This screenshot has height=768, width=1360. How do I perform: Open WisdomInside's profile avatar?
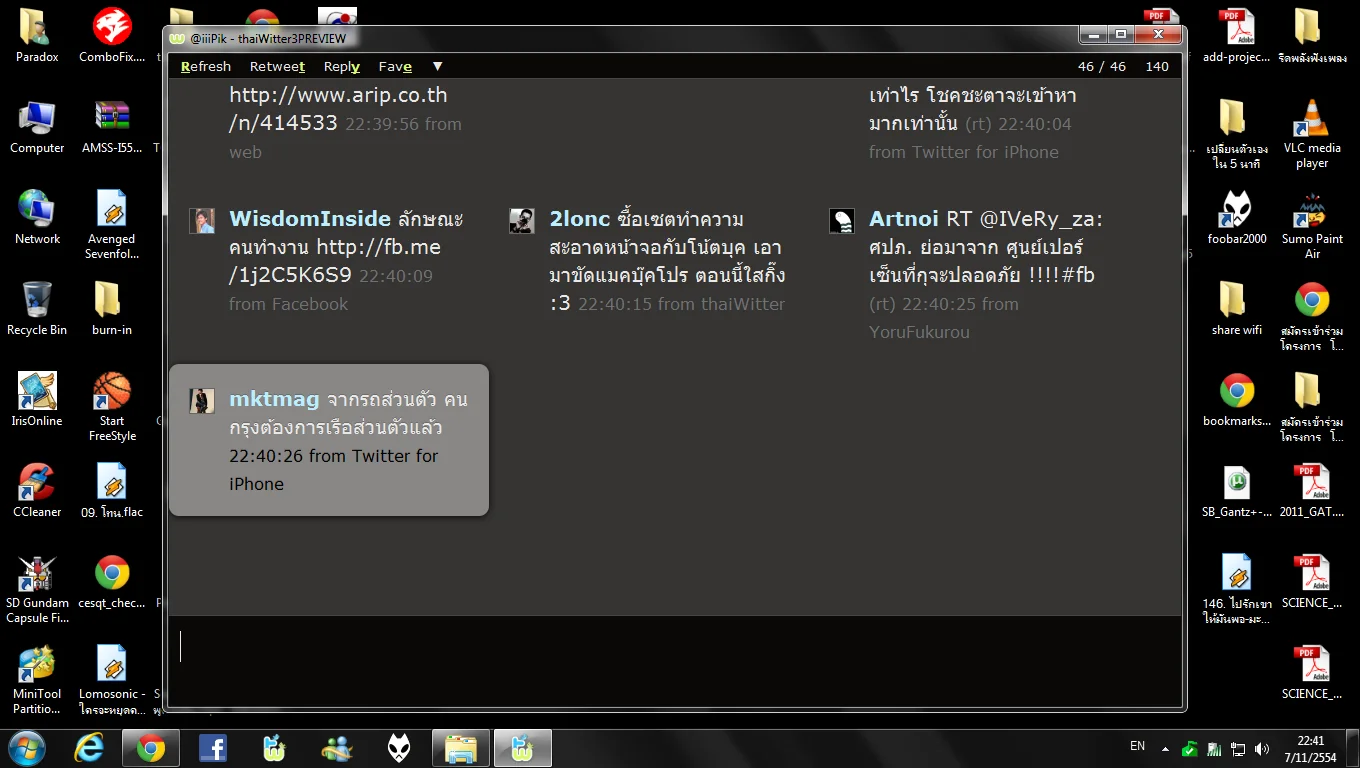pos(202,221)
